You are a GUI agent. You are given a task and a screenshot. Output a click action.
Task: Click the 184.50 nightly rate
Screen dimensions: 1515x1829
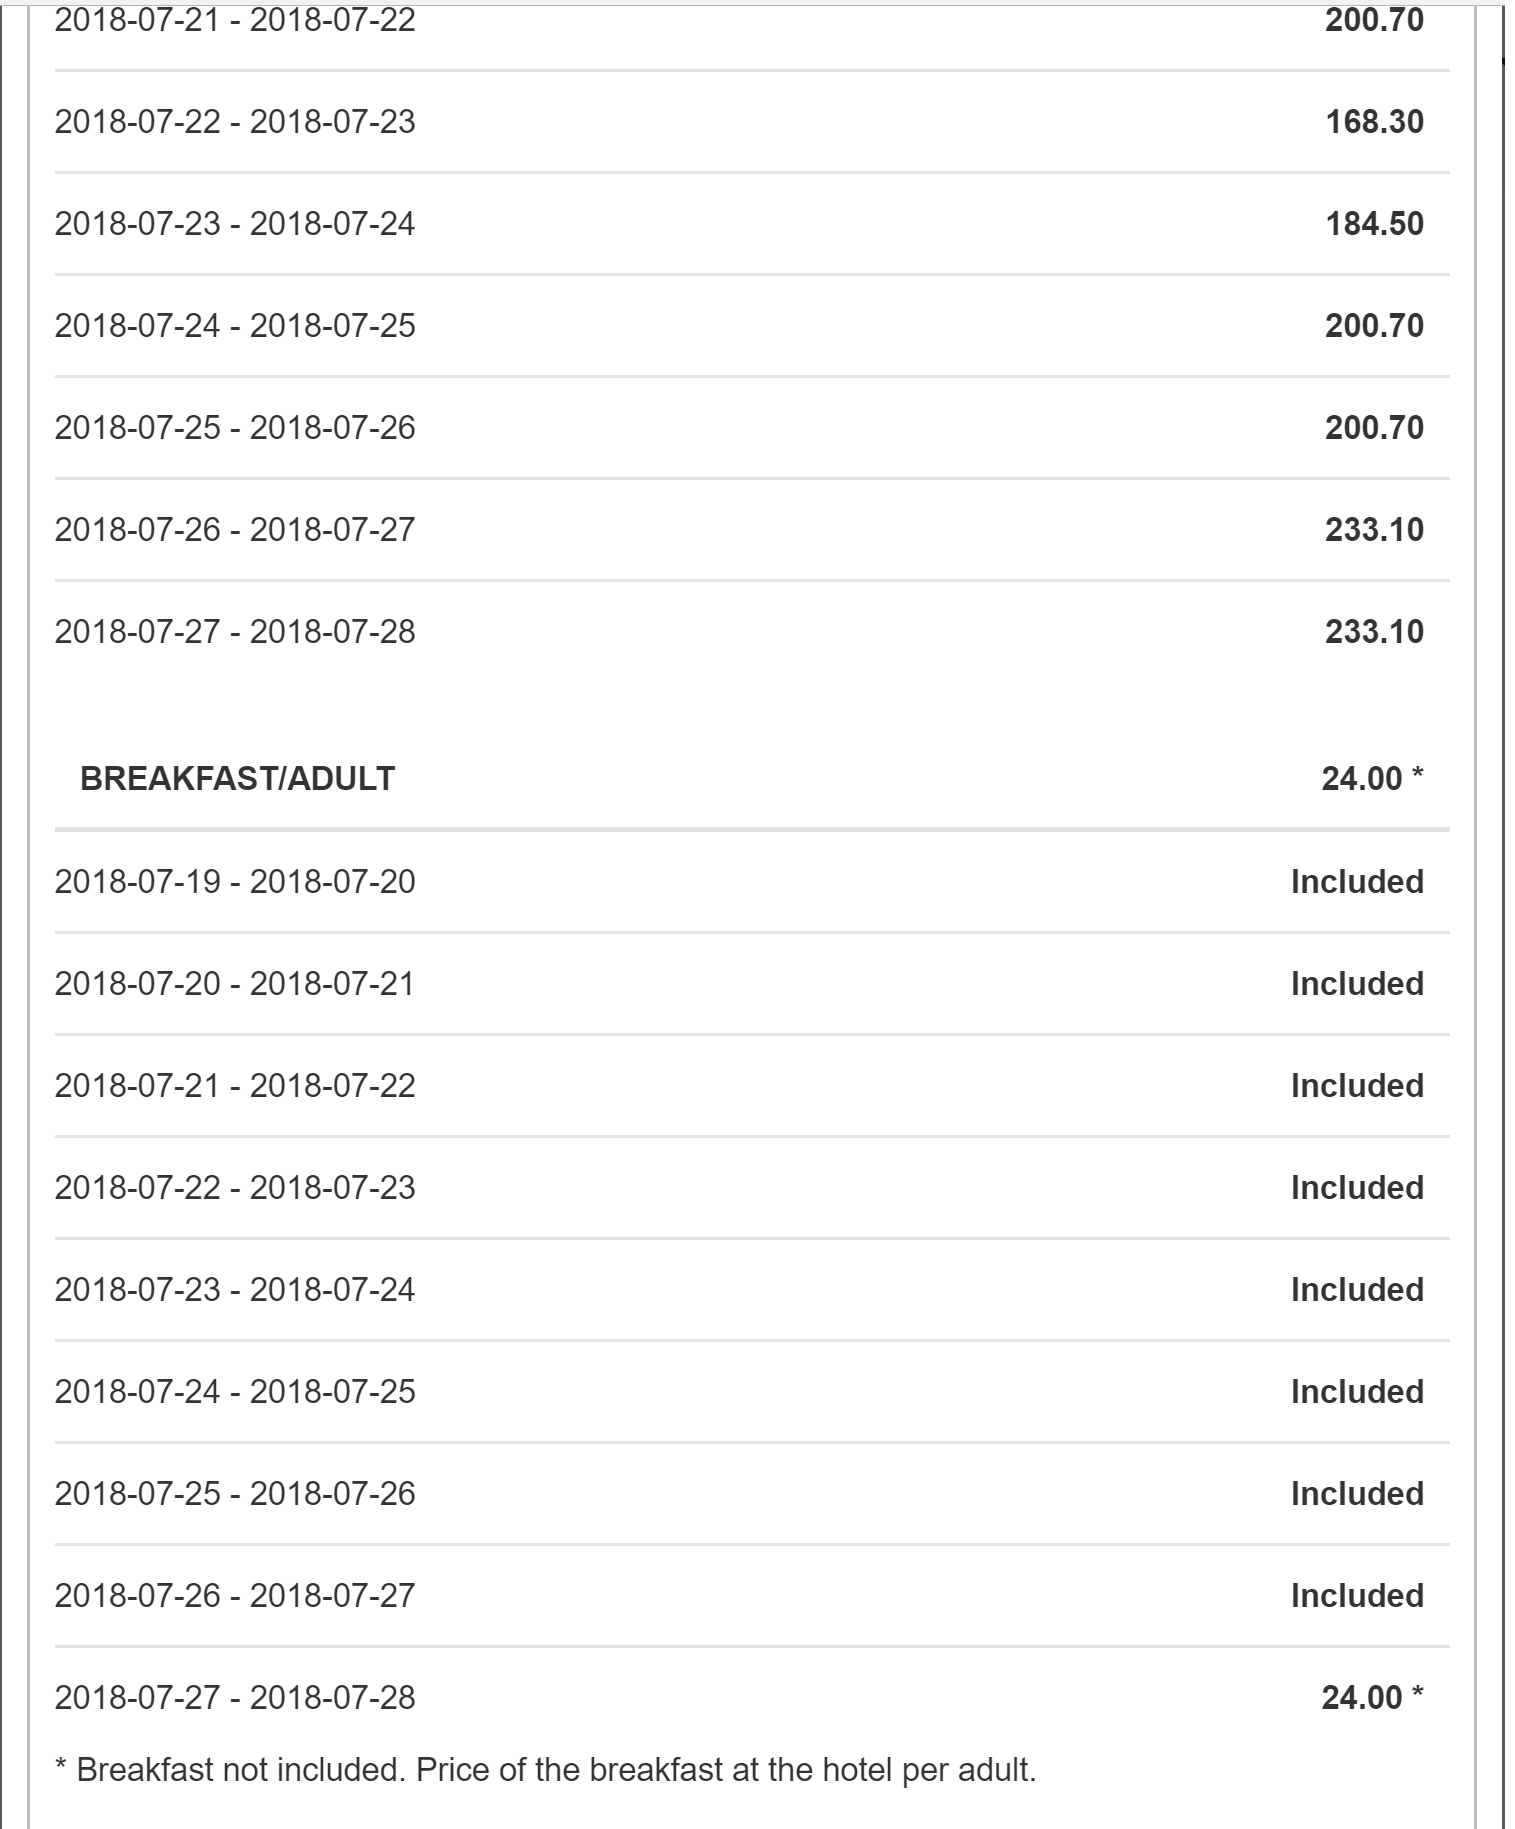1373,224
